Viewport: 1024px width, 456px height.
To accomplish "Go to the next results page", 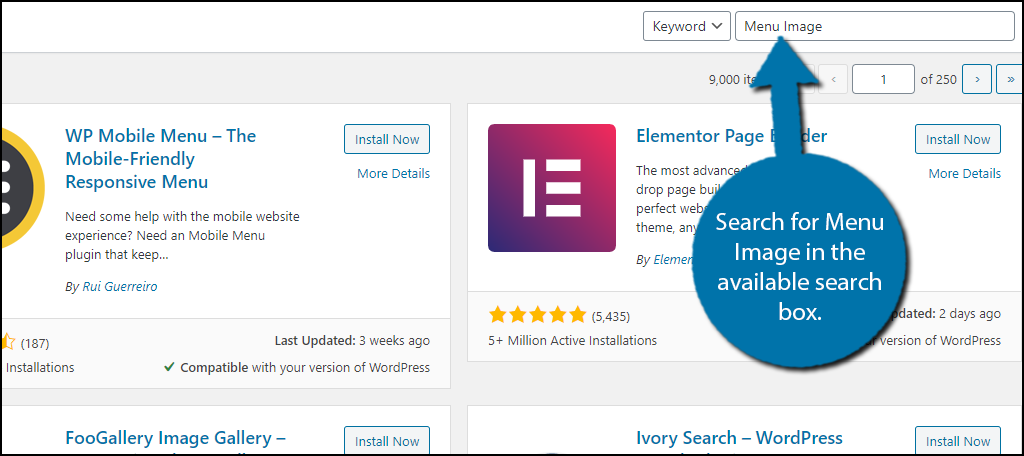I will pos(977,79).
